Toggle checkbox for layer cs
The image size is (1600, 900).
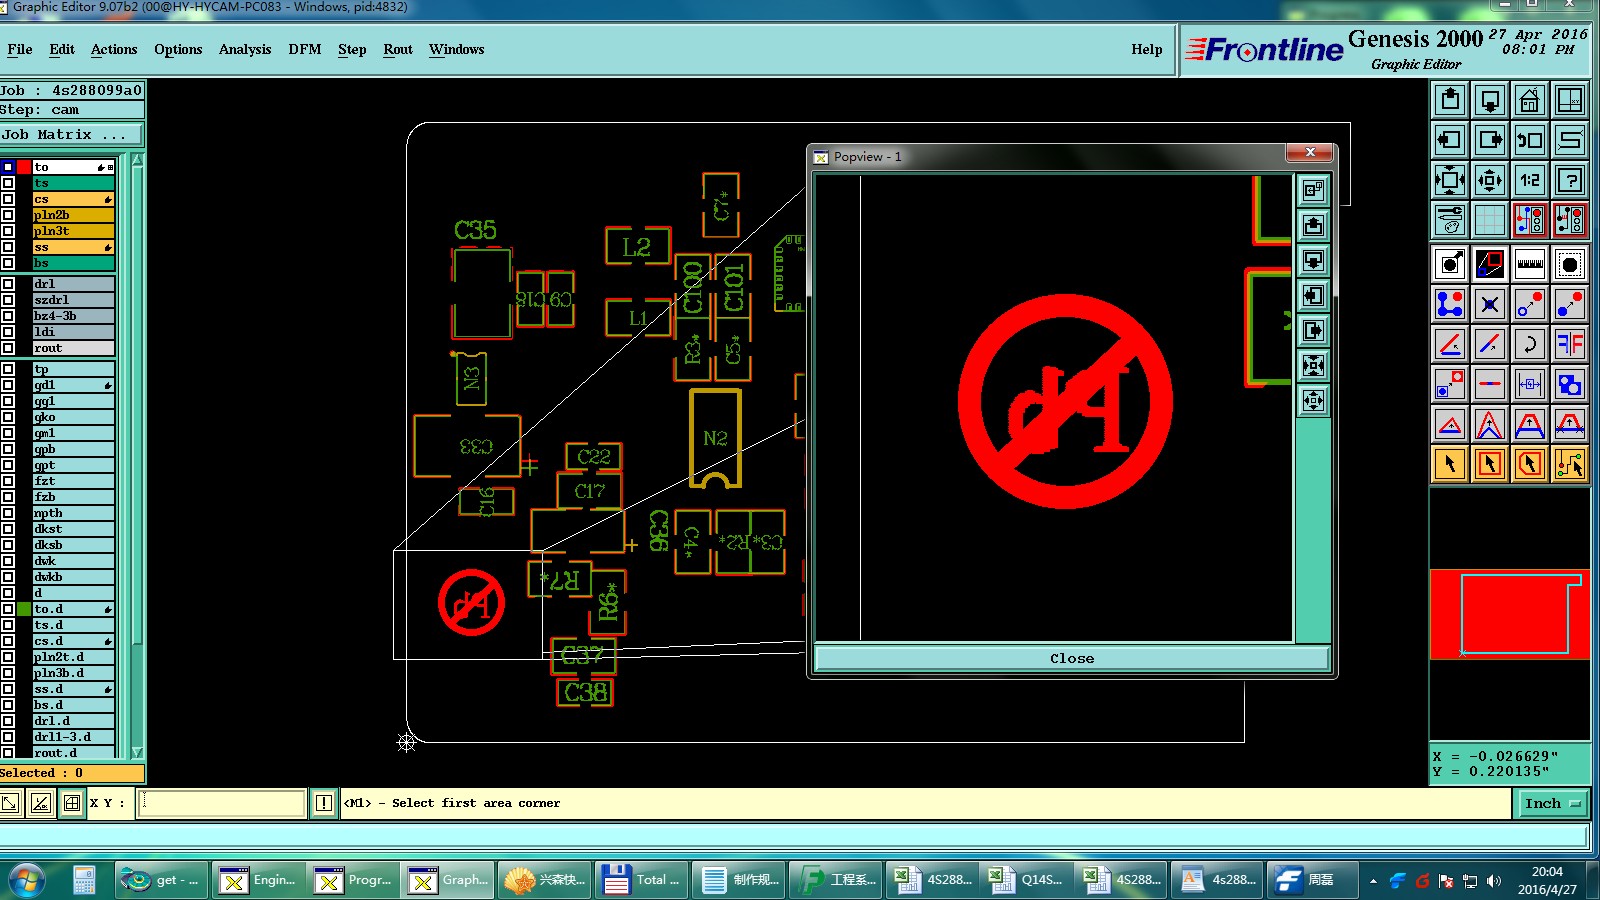[8, 199]
